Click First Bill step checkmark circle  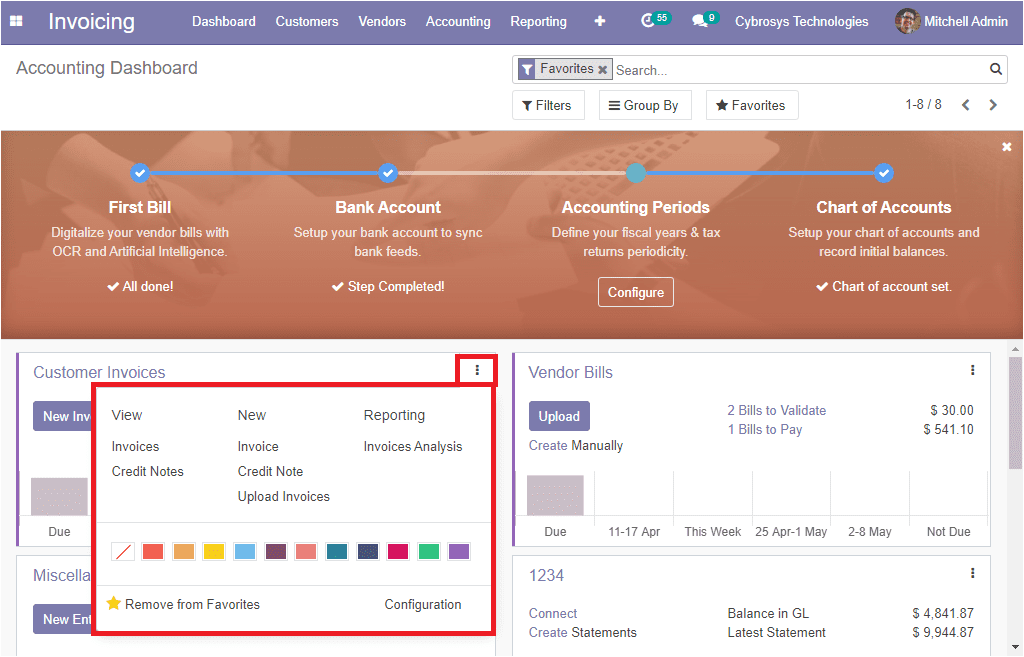click(140, 173)
